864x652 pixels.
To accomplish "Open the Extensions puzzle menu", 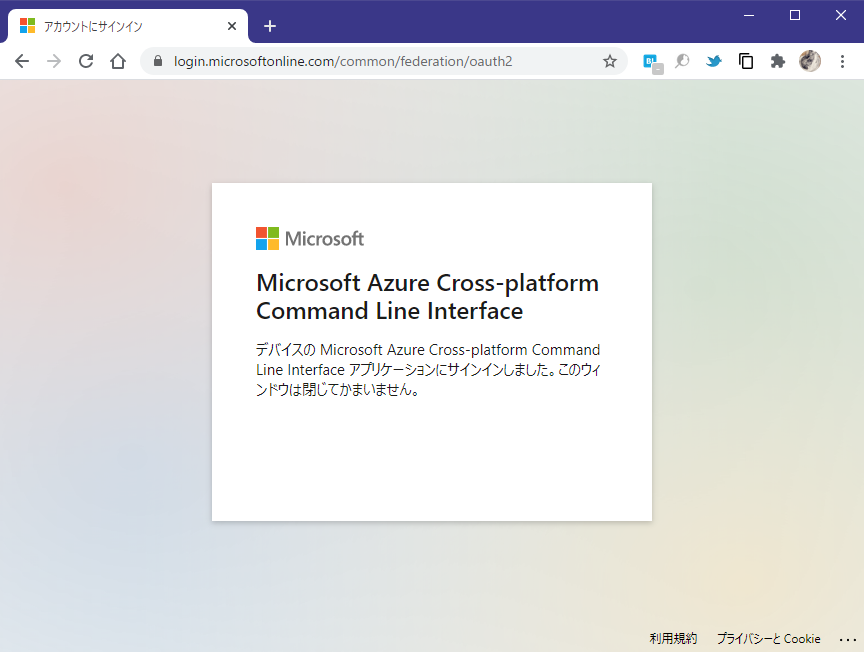I will [x=777, y=61].
